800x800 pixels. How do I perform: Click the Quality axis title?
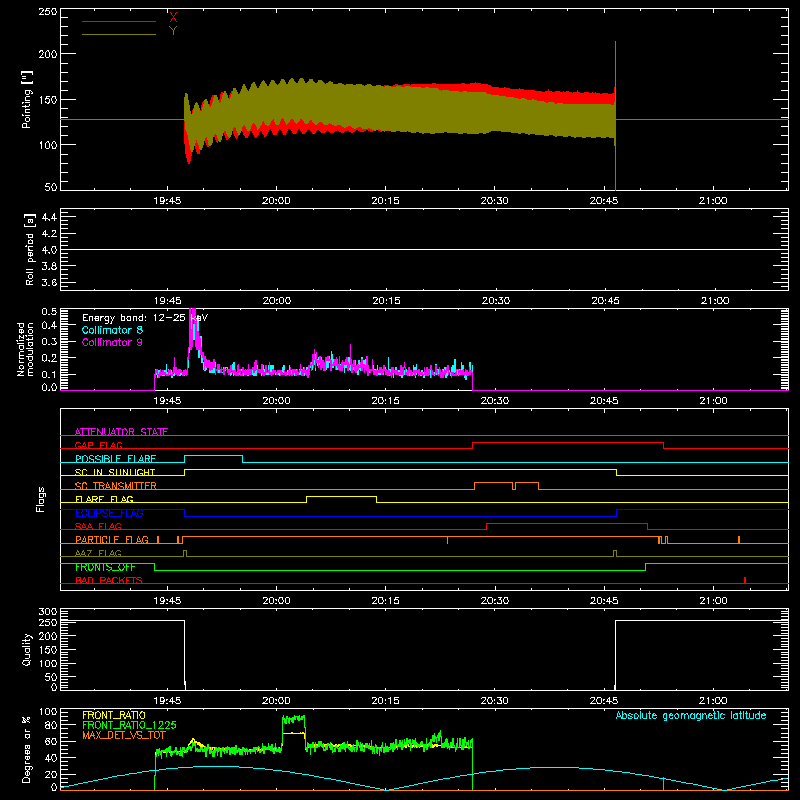pyautogui.click(x=27, y=649)
